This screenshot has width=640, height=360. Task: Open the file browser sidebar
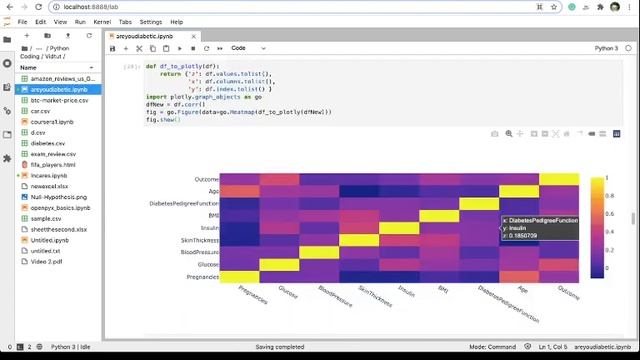7,40
